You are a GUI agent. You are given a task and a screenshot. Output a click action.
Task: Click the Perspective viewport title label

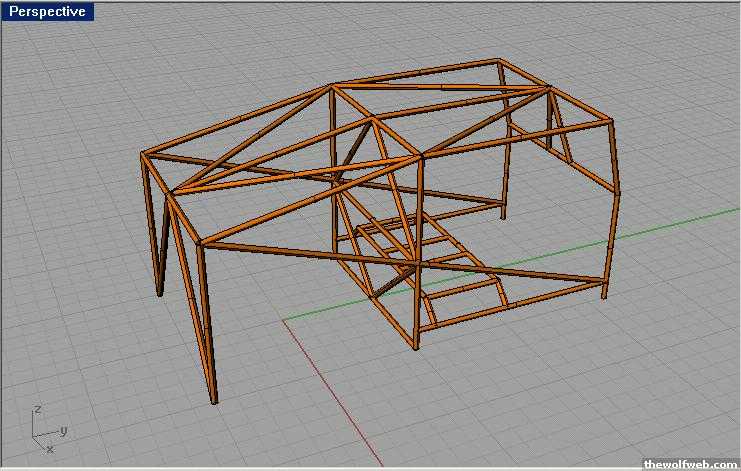click(47, 12)
